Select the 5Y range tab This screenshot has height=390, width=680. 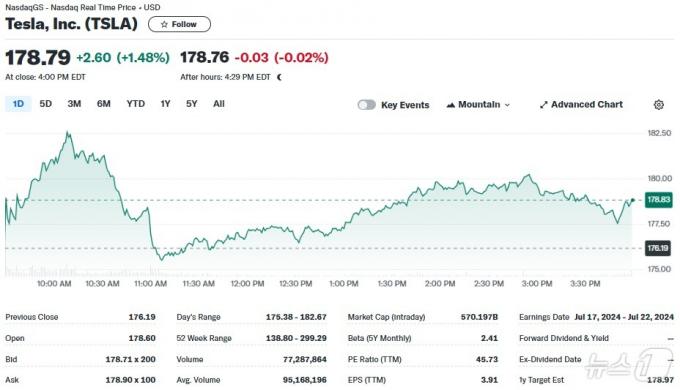coord(192,104)
